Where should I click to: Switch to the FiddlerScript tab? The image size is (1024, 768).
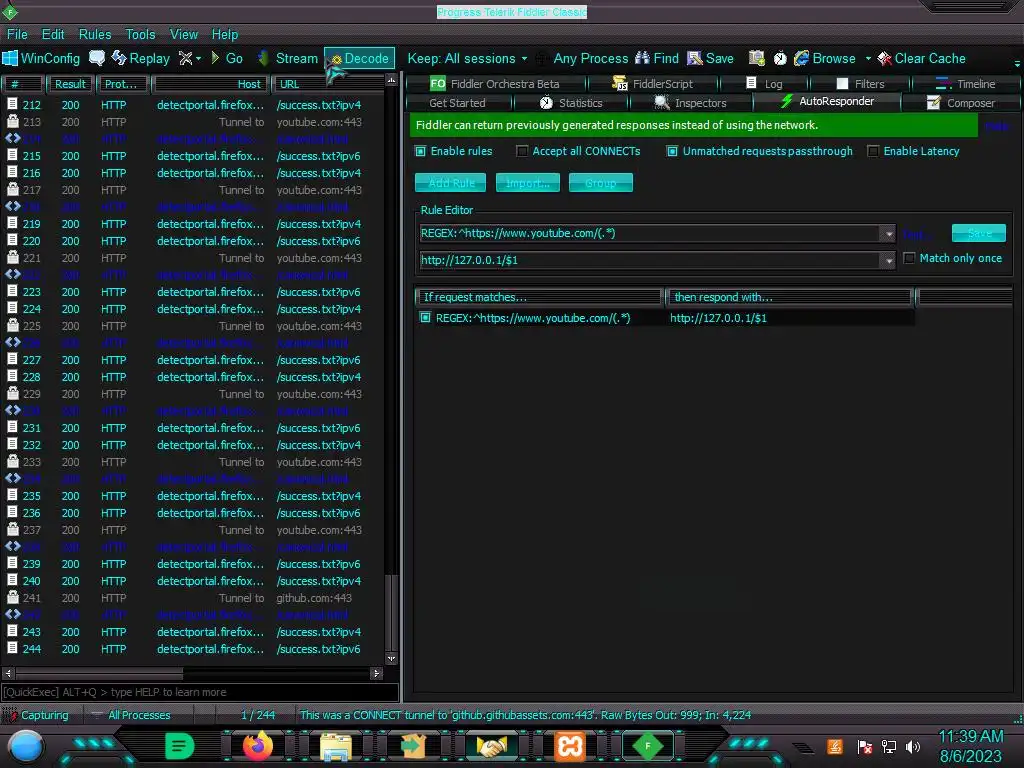(x=652, y=84)
